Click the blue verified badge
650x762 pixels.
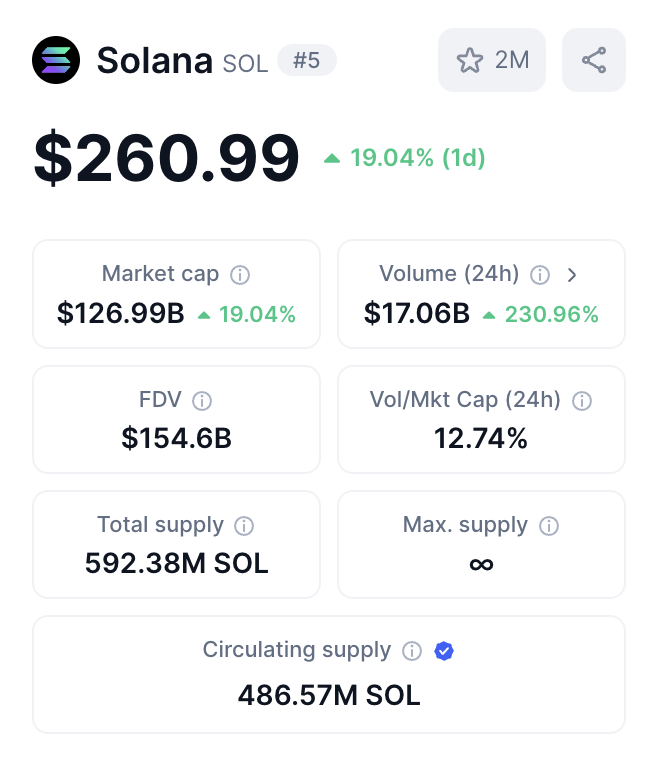(x=444, y=651)
